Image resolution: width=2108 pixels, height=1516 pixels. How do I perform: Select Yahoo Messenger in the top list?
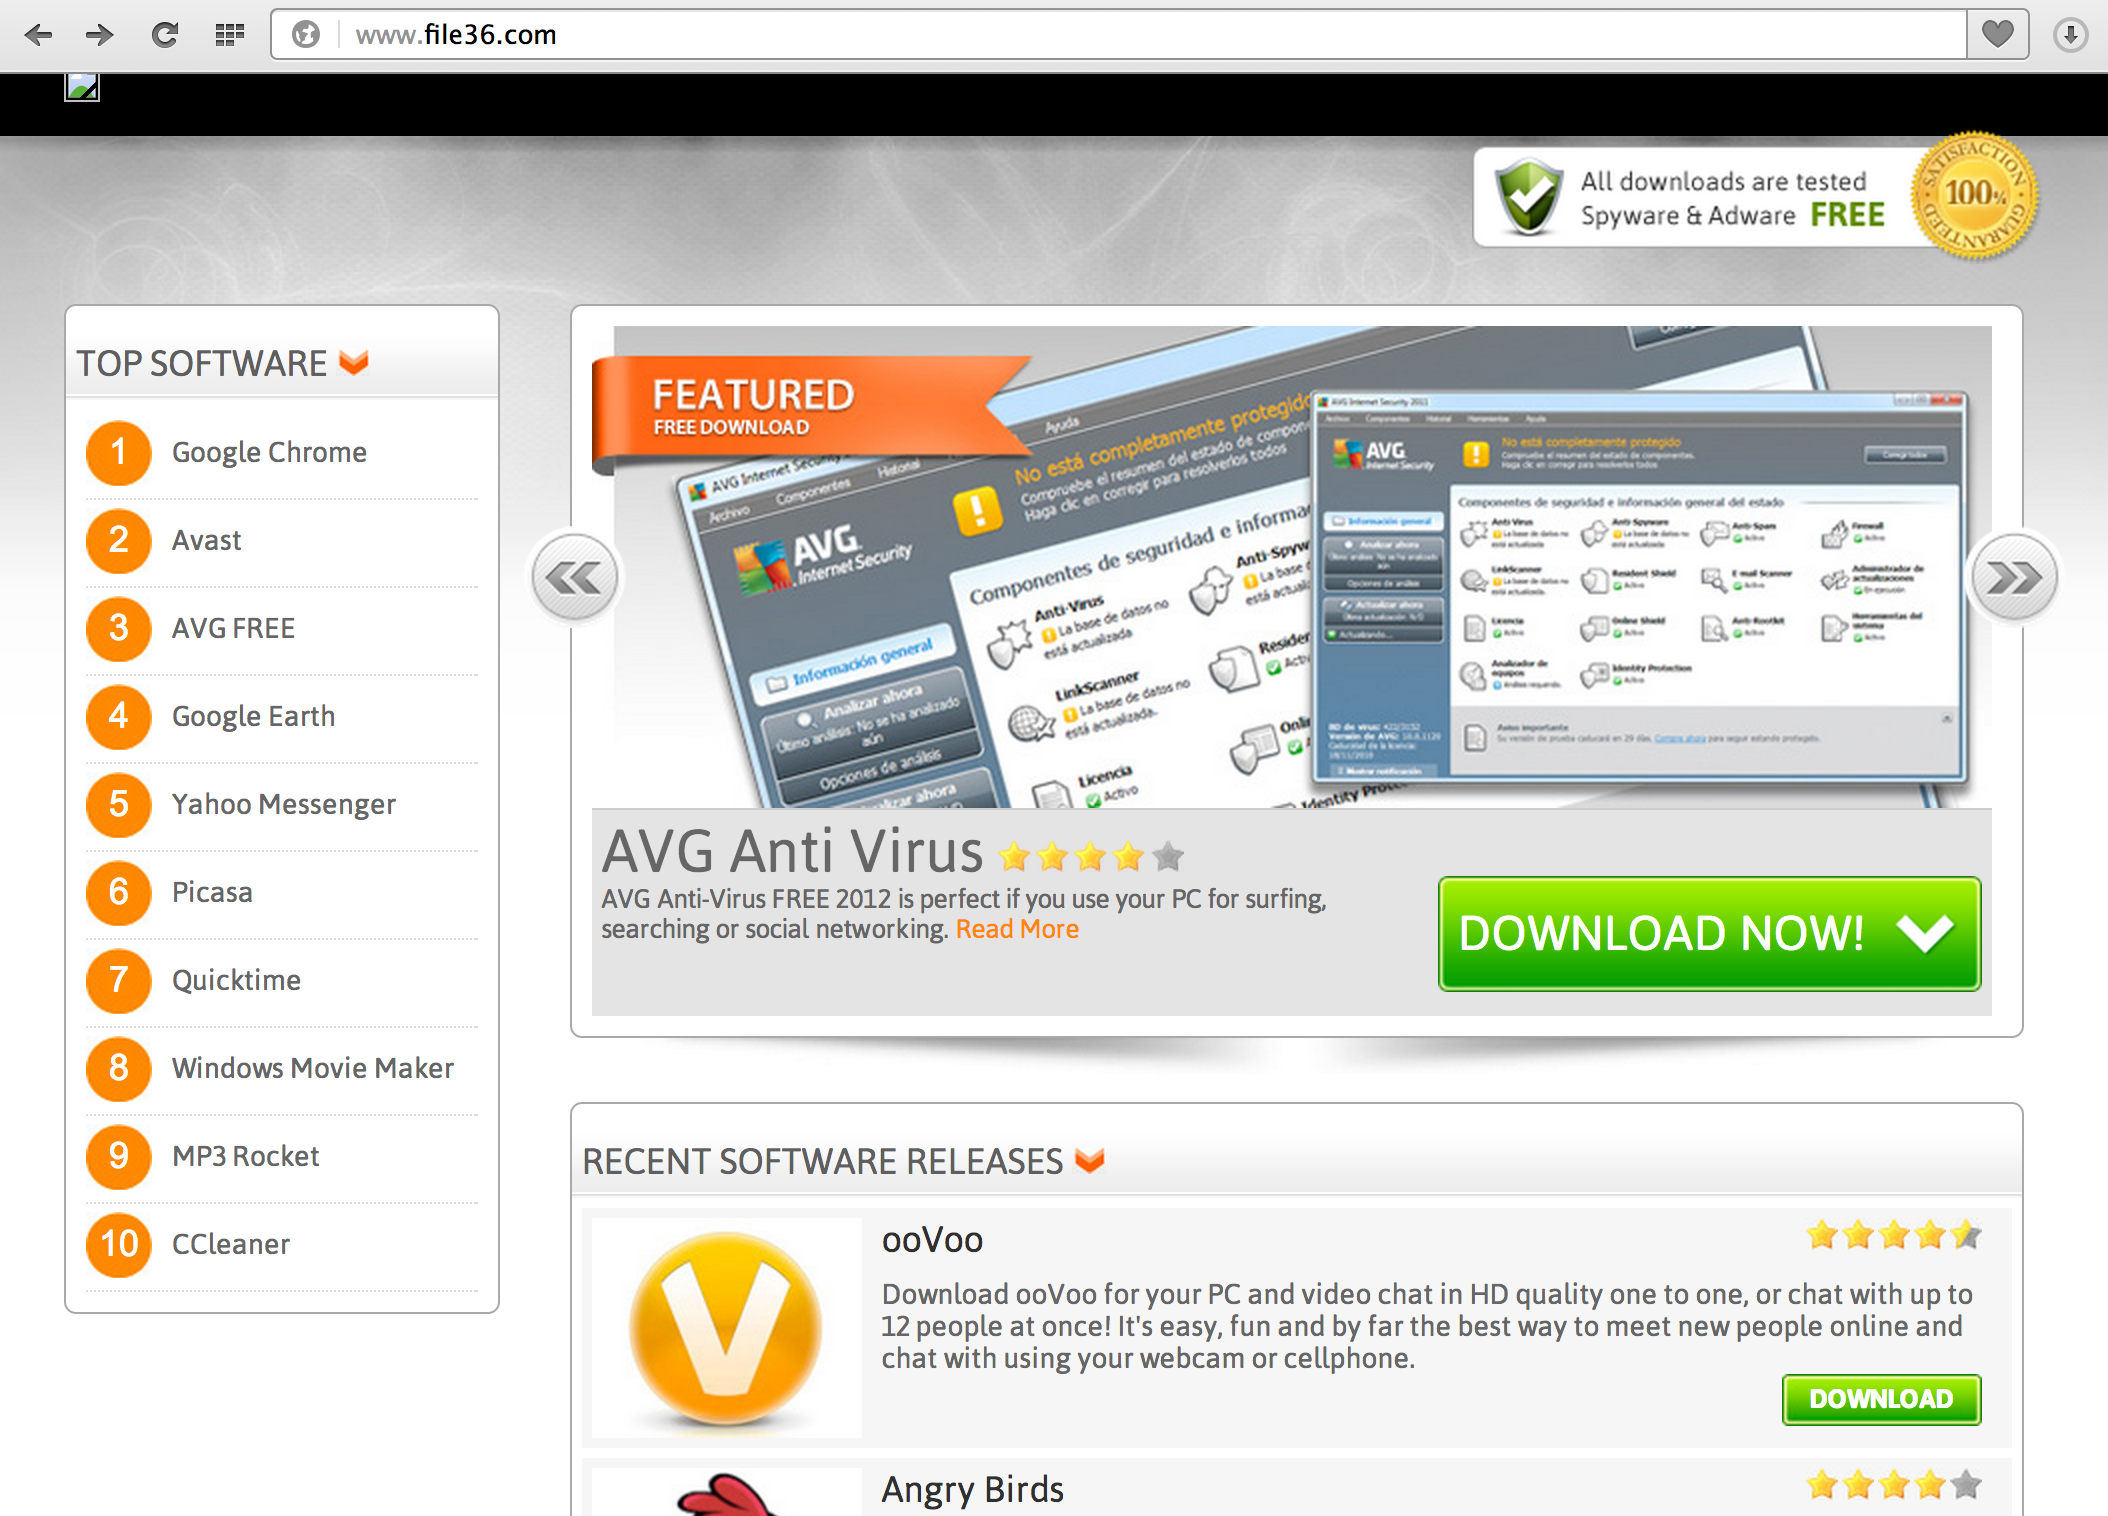click(283, 804)
